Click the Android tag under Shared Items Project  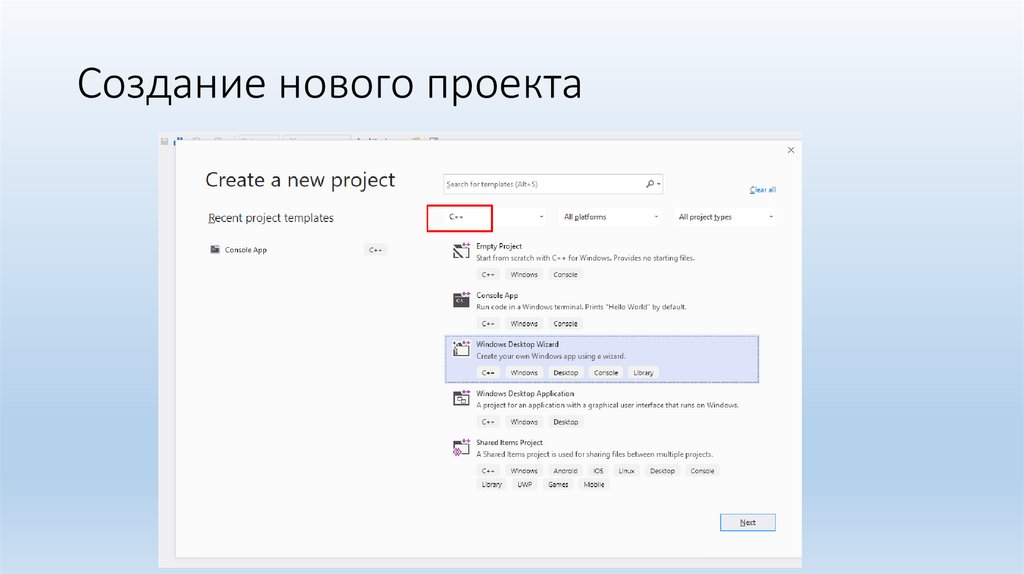pos(566,471)
